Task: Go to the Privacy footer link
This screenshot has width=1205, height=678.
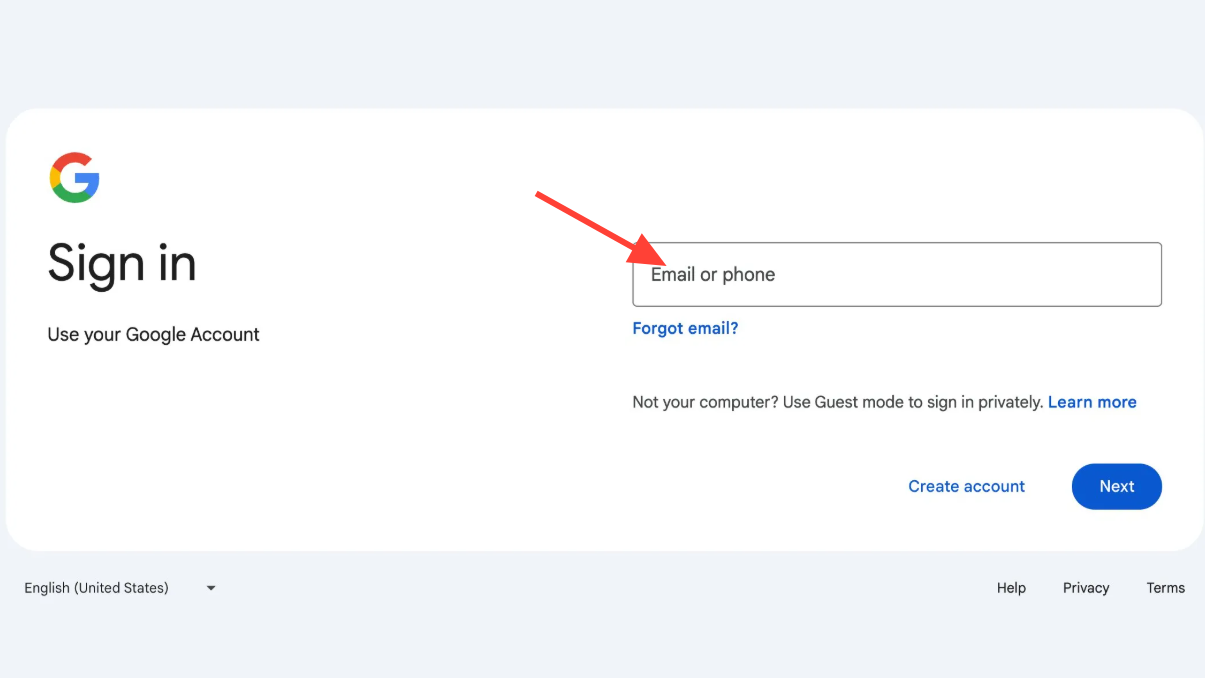Action: point(1086,588)
